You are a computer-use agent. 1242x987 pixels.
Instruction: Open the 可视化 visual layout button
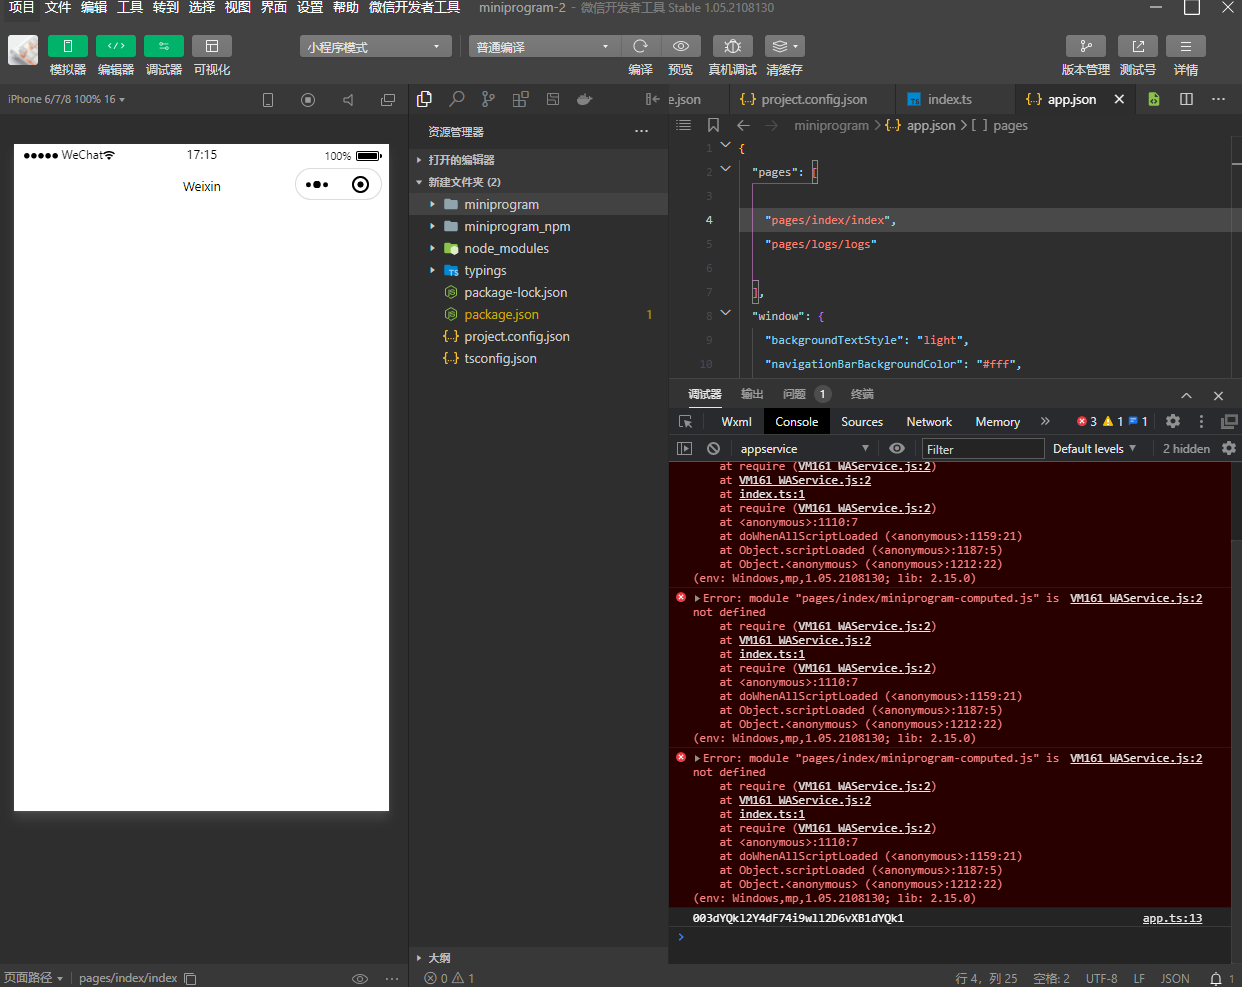tap(212, 46)
